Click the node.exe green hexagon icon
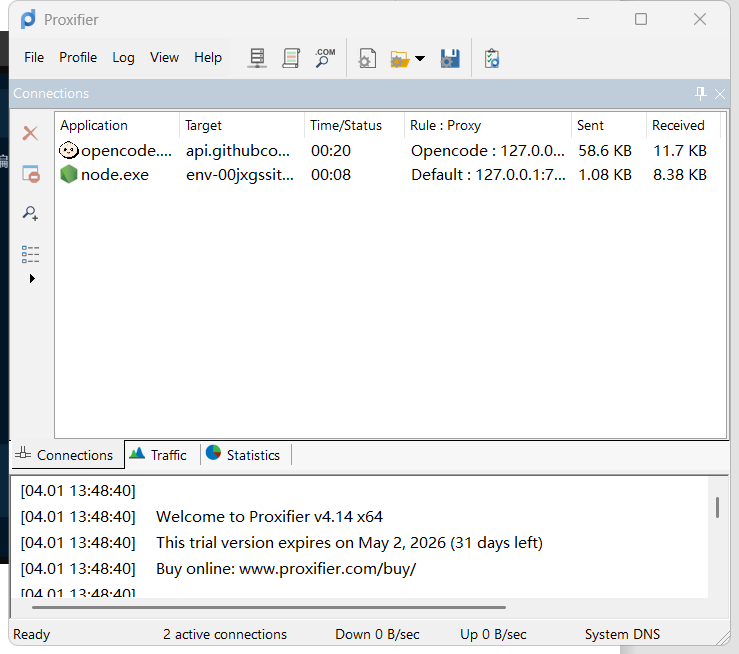 69,174
